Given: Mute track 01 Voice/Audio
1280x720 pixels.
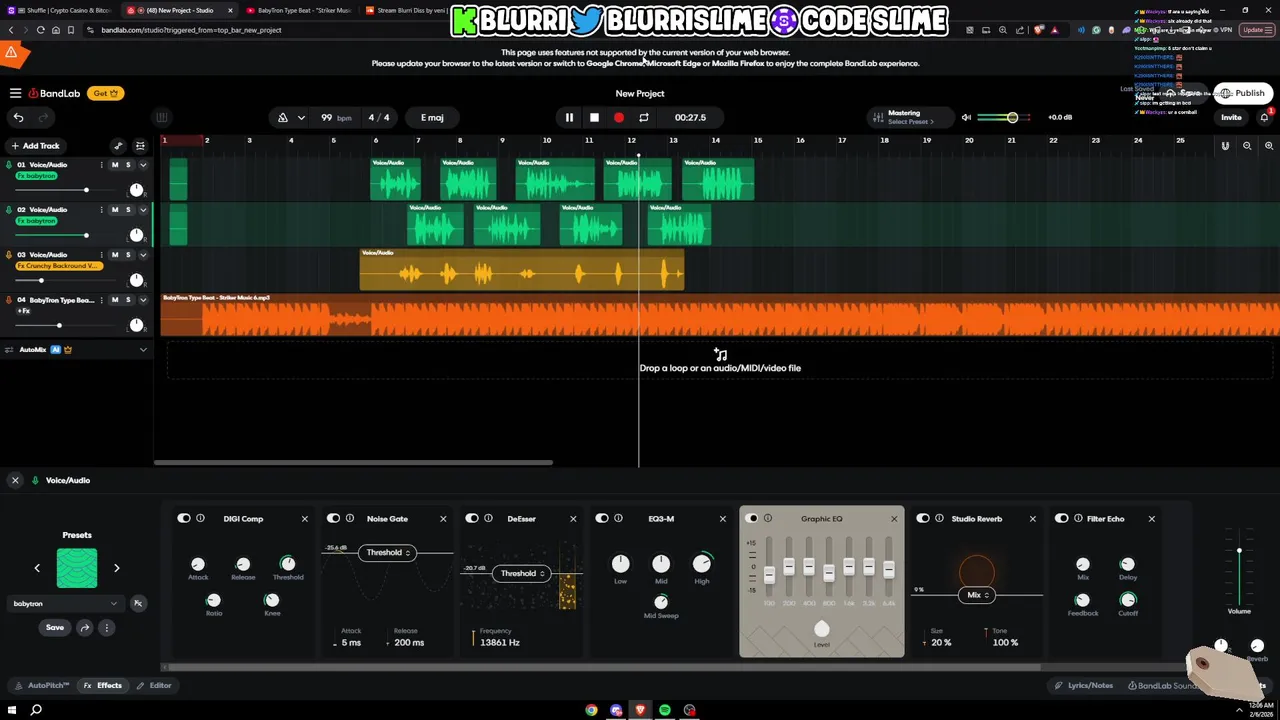Looking at the screenshot, I should (115, 165).
